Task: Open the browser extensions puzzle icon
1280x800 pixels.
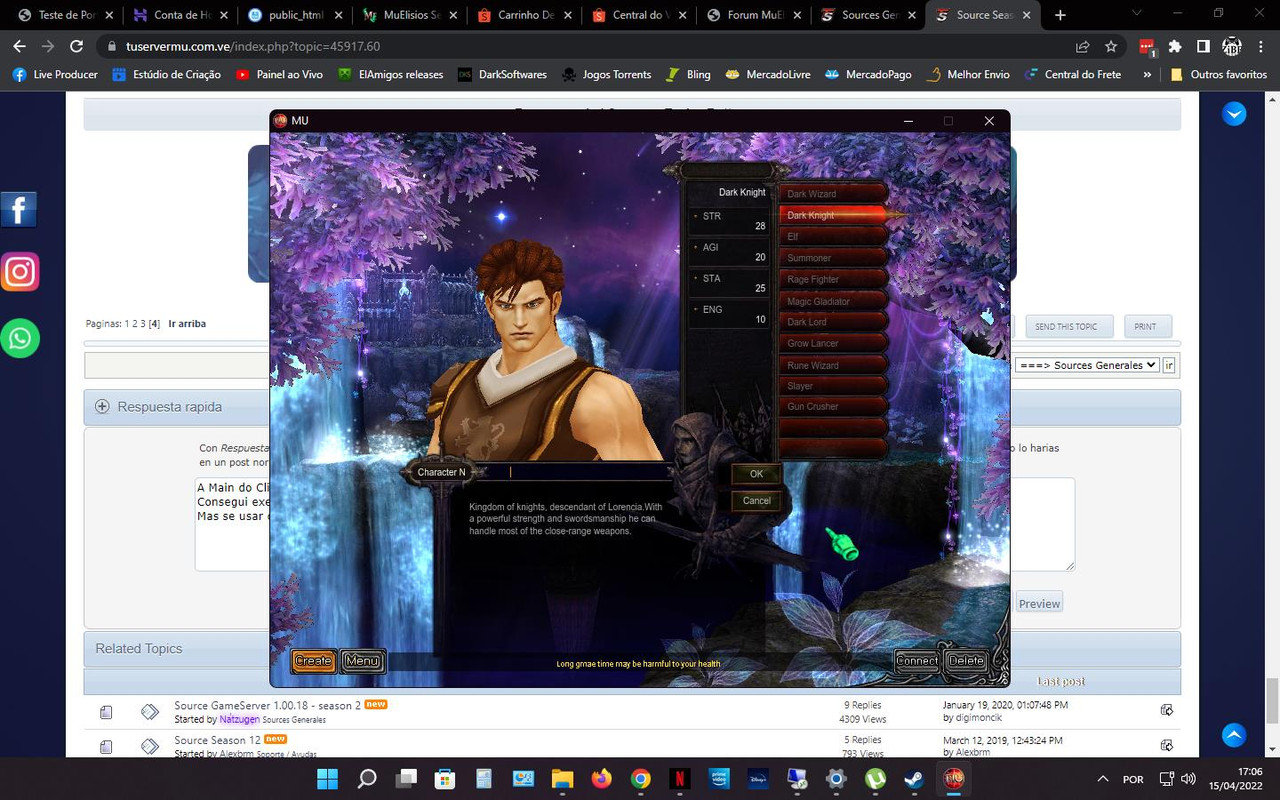Action: (1175, 46)
